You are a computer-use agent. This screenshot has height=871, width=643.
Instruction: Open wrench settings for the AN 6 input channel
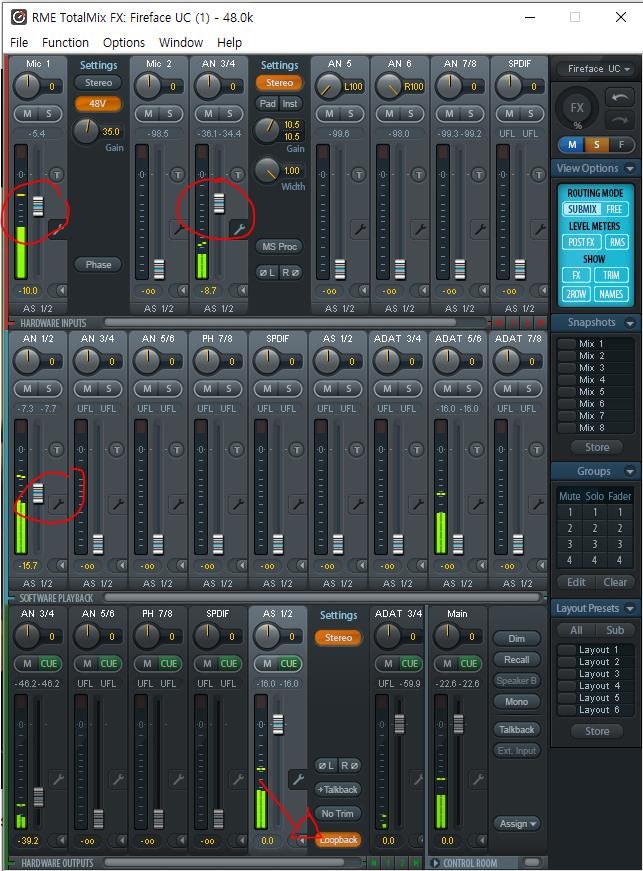coord(419,229)
